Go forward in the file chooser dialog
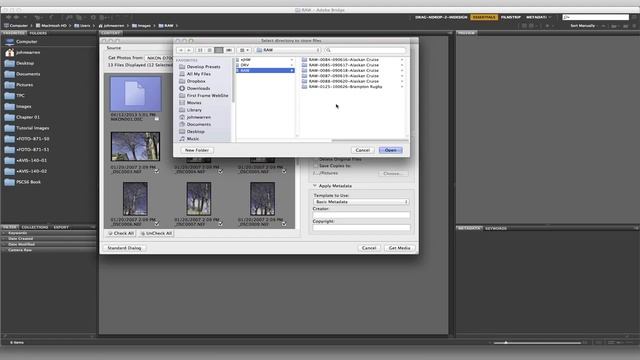The height and width of the screenshot is (360, 640). [x=189, y=50]
